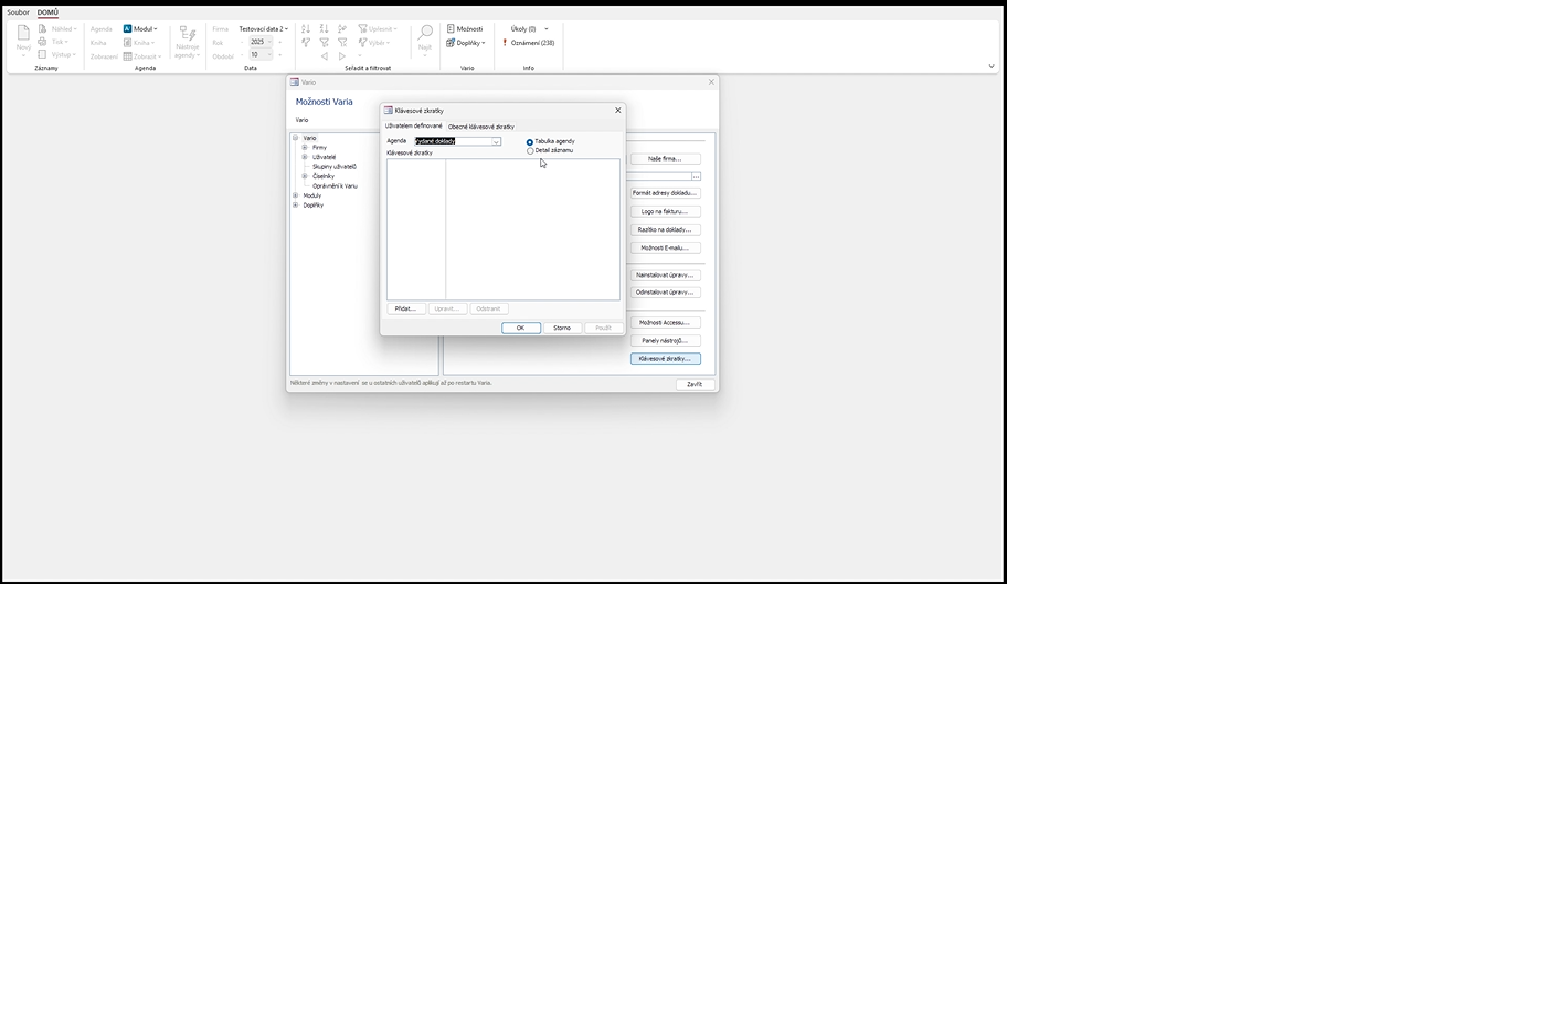Click the Možnosti icon in the ribbon
Screen dimensions: 1567x1013
tap(451, 29)
